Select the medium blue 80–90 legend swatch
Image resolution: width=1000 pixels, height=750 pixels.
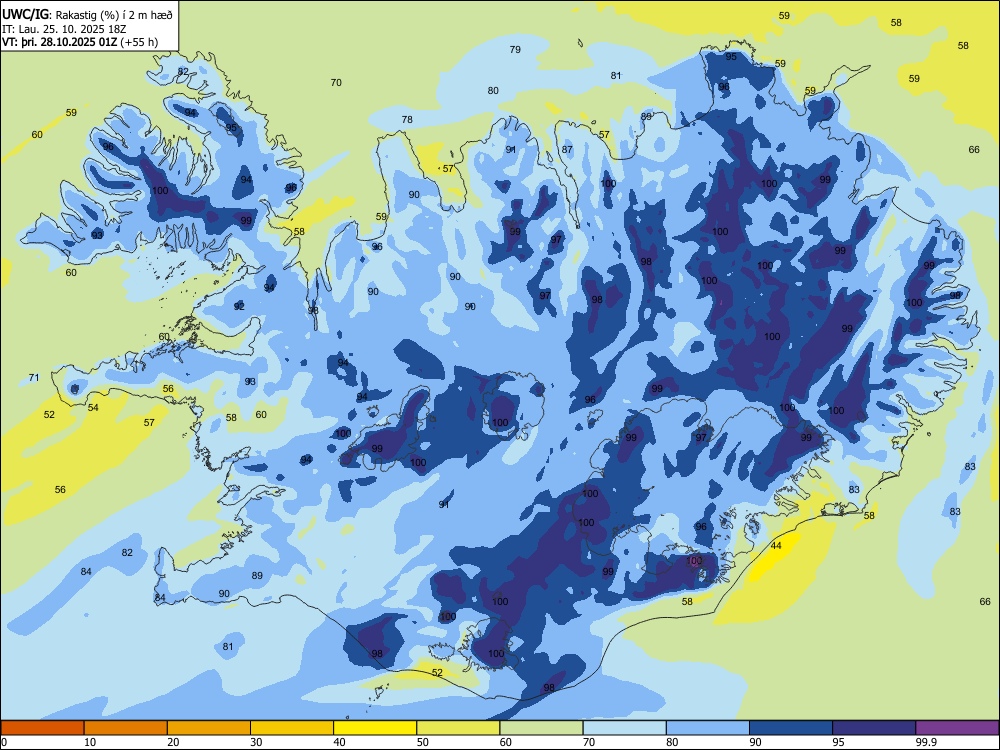coord(708,728)
